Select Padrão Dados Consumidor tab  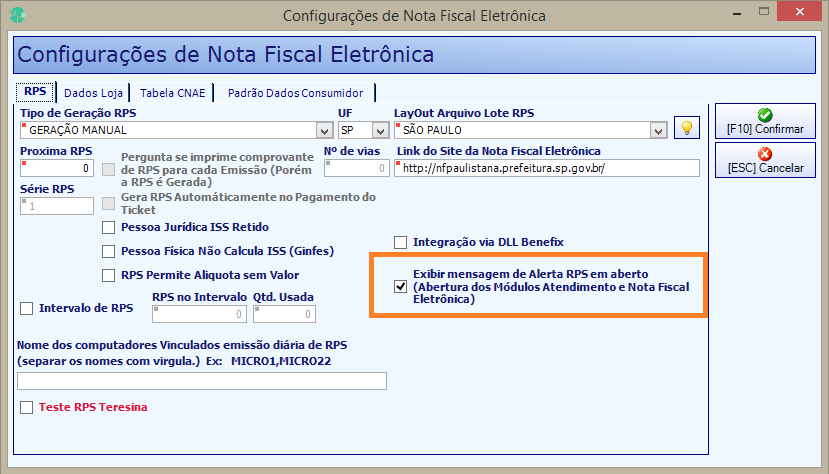(x=295, y=93)
